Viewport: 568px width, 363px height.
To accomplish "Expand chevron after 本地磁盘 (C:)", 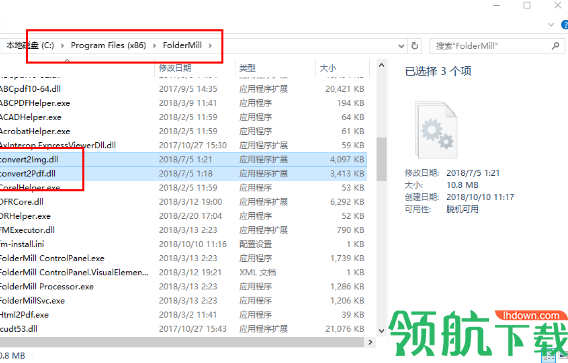I will pos(62,46).
